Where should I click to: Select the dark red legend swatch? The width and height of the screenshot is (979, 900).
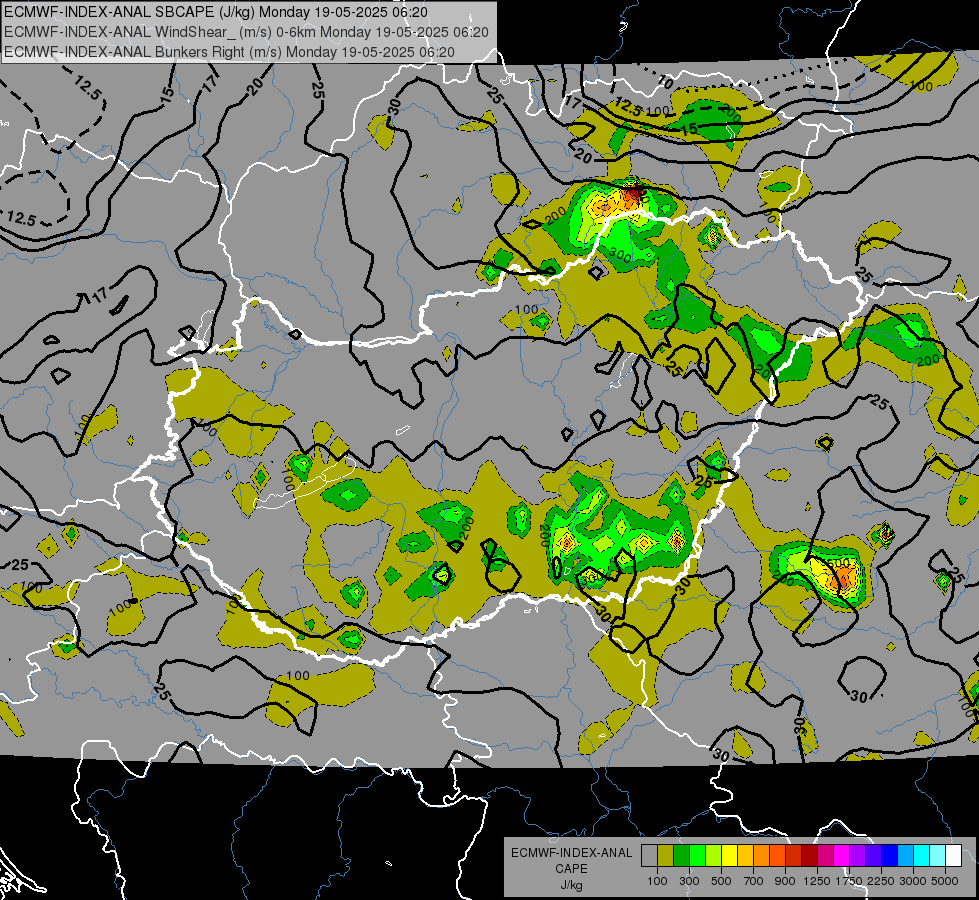pyautogui.click(x=810, y=856)
